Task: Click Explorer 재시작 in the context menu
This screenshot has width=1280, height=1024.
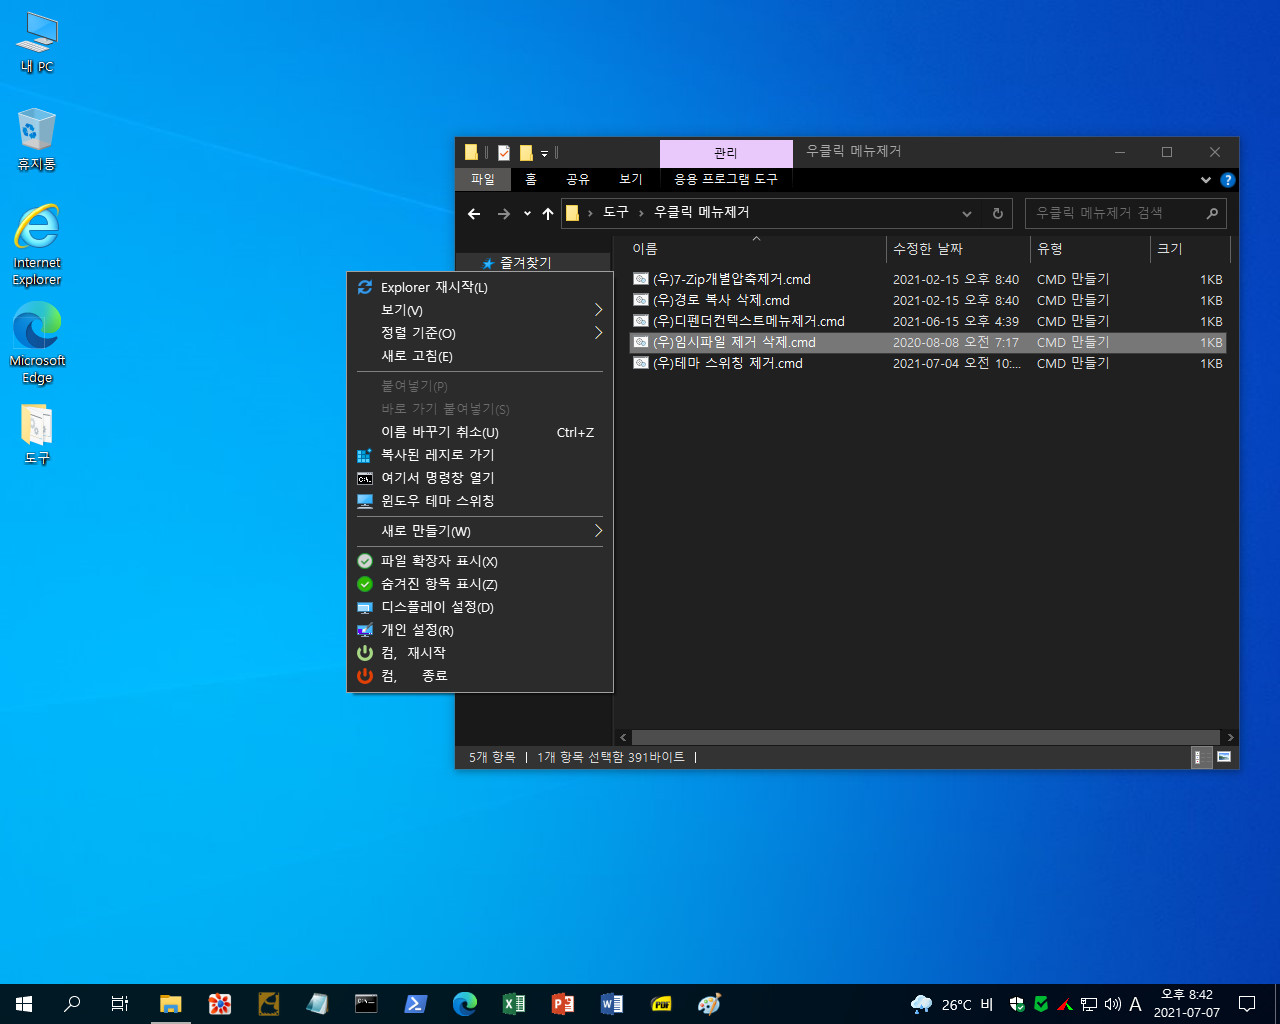Action: coord(480,287)
